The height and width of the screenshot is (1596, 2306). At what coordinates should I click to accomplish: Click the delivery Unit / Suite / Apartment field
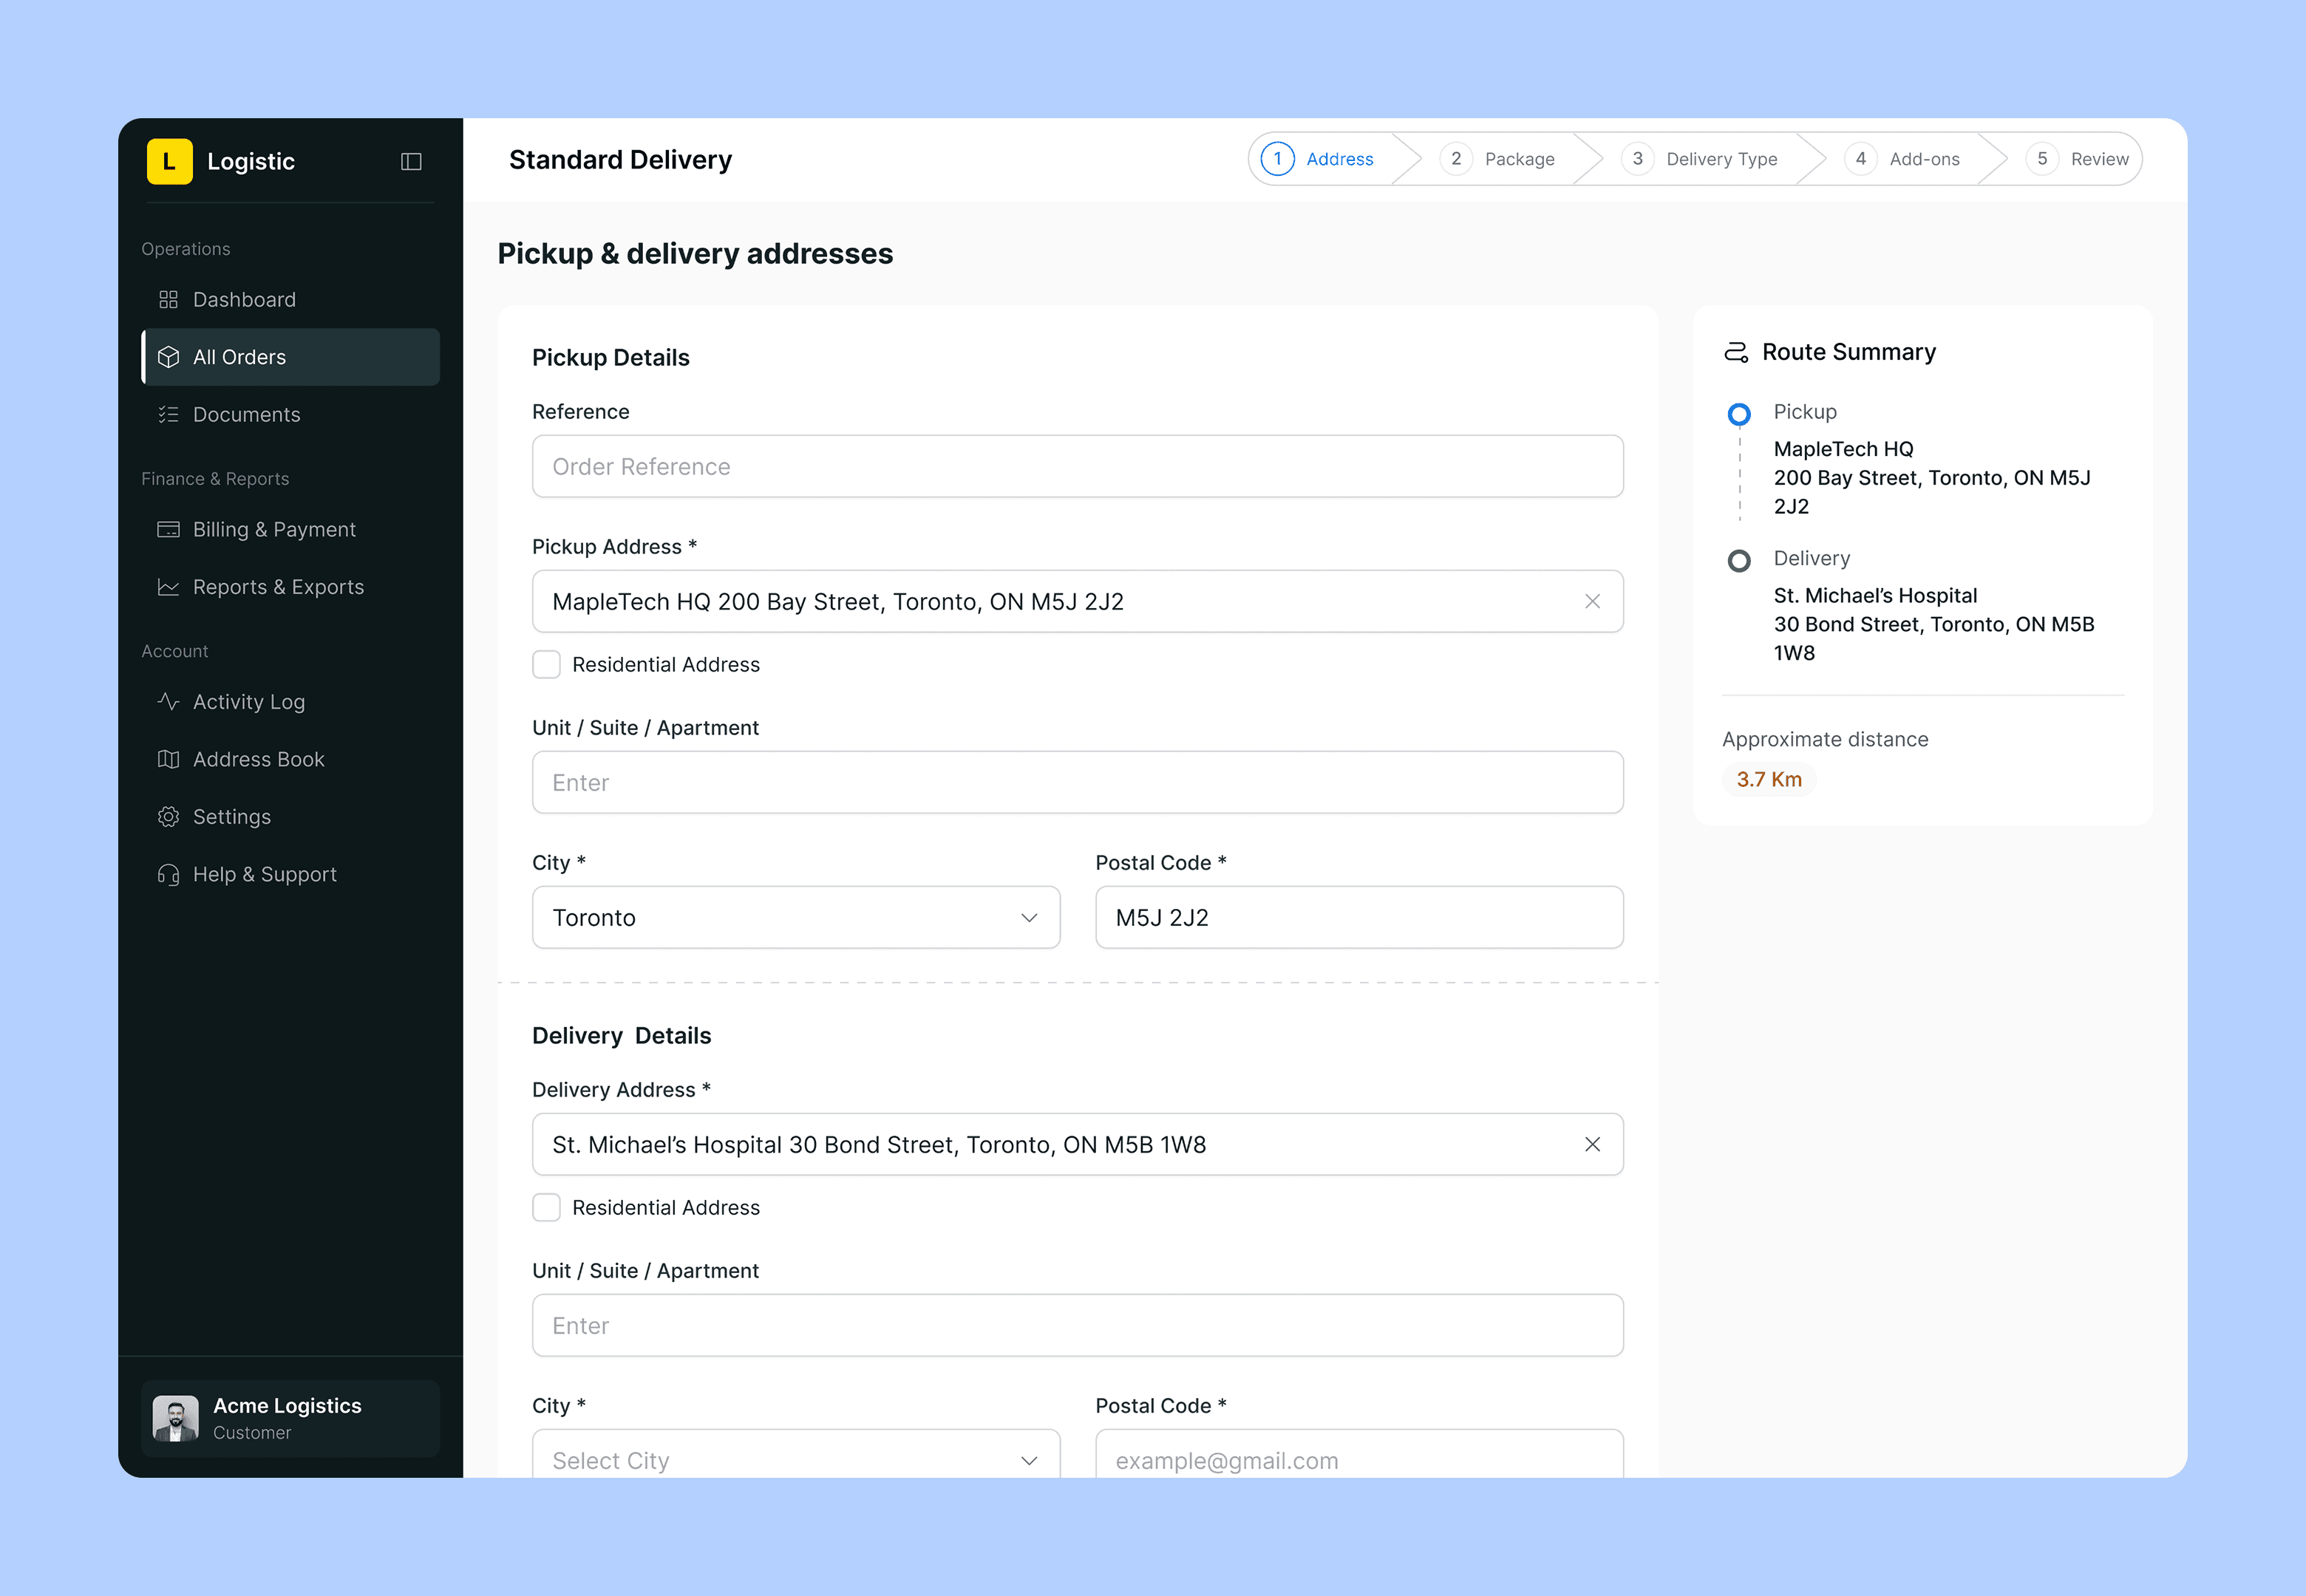pos(1078,1326)
